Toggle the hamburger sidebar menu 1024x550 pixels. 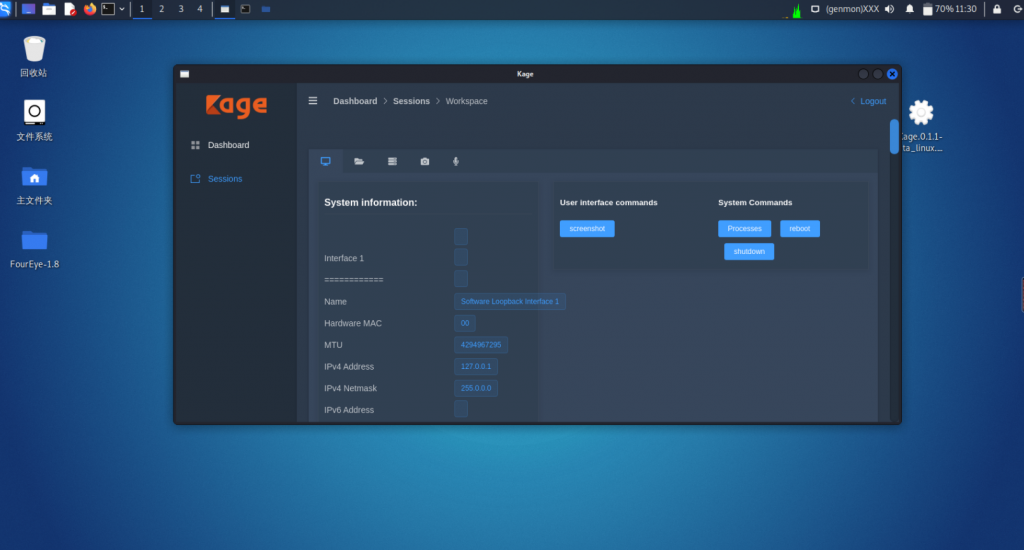tap(313, 101)
